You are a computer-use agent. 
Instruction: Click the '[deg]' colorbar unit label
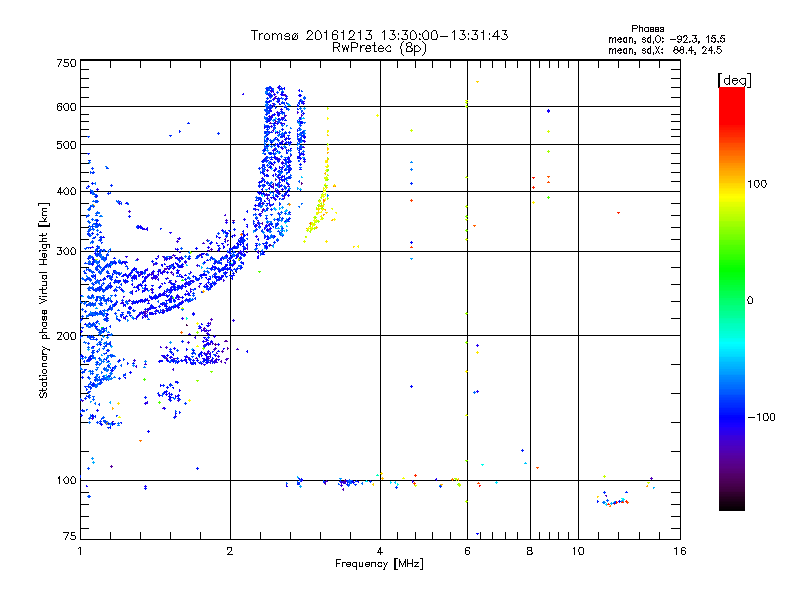pyautogui.click(x=734, y=81)
